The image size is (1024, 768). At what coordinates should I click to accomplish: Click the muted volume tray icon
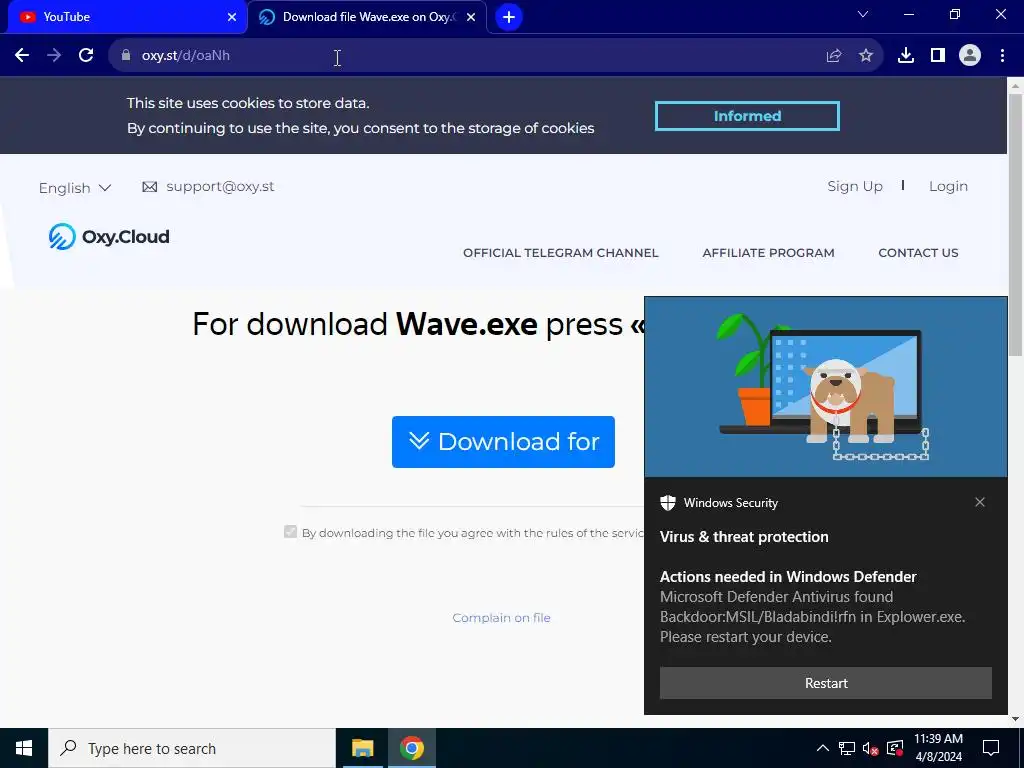871,748
